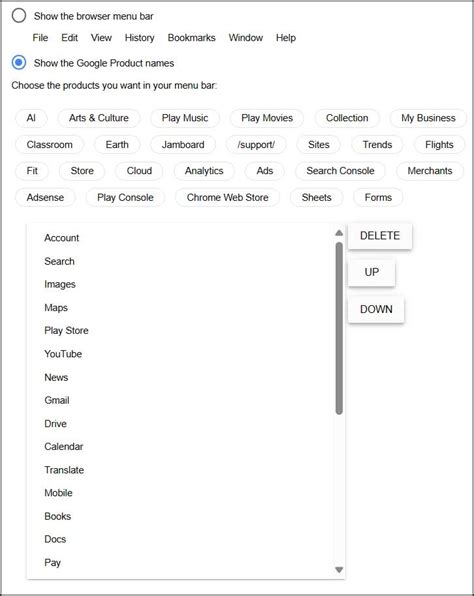Add the Play Console chip
The height and width of the screenshot is (596, 474).
[x=125, y=197]
